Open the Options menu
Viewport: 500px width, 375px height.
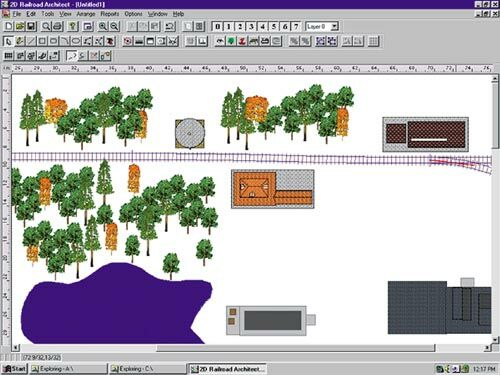133,14
